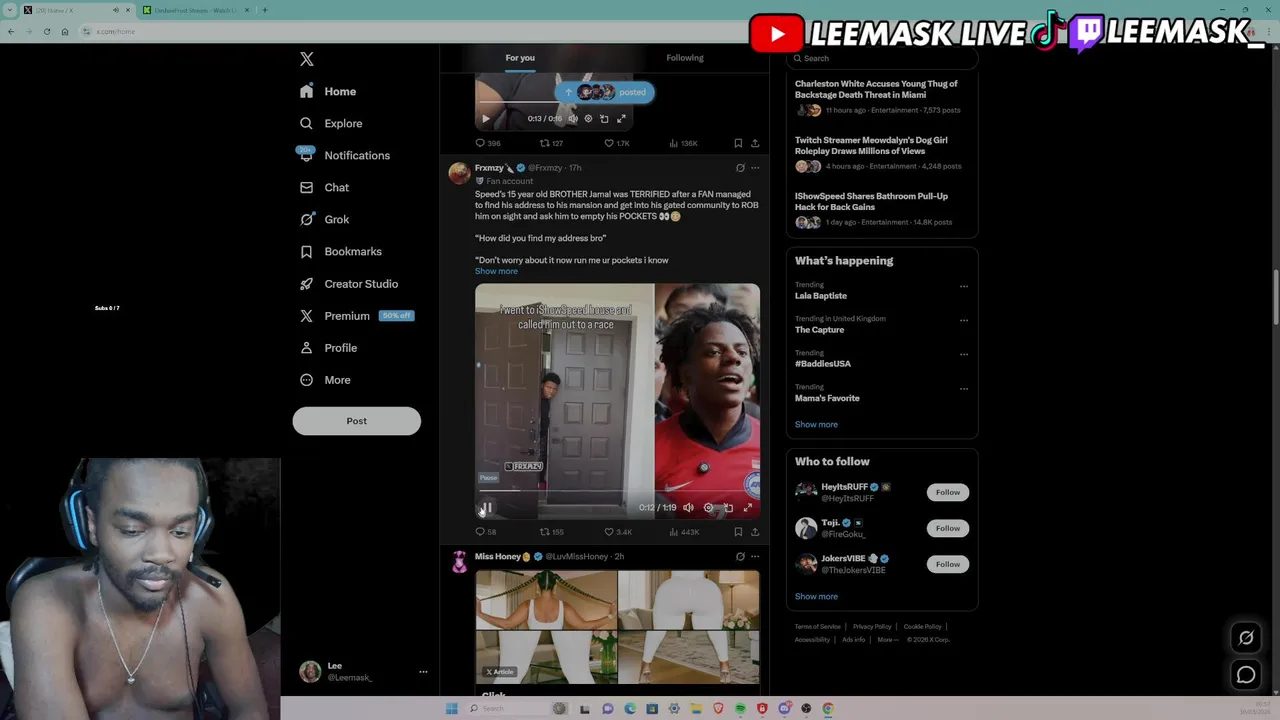Share the Frxmzy post
The width and height of the screenshot is (1280, 720).
tap(755, 532)
